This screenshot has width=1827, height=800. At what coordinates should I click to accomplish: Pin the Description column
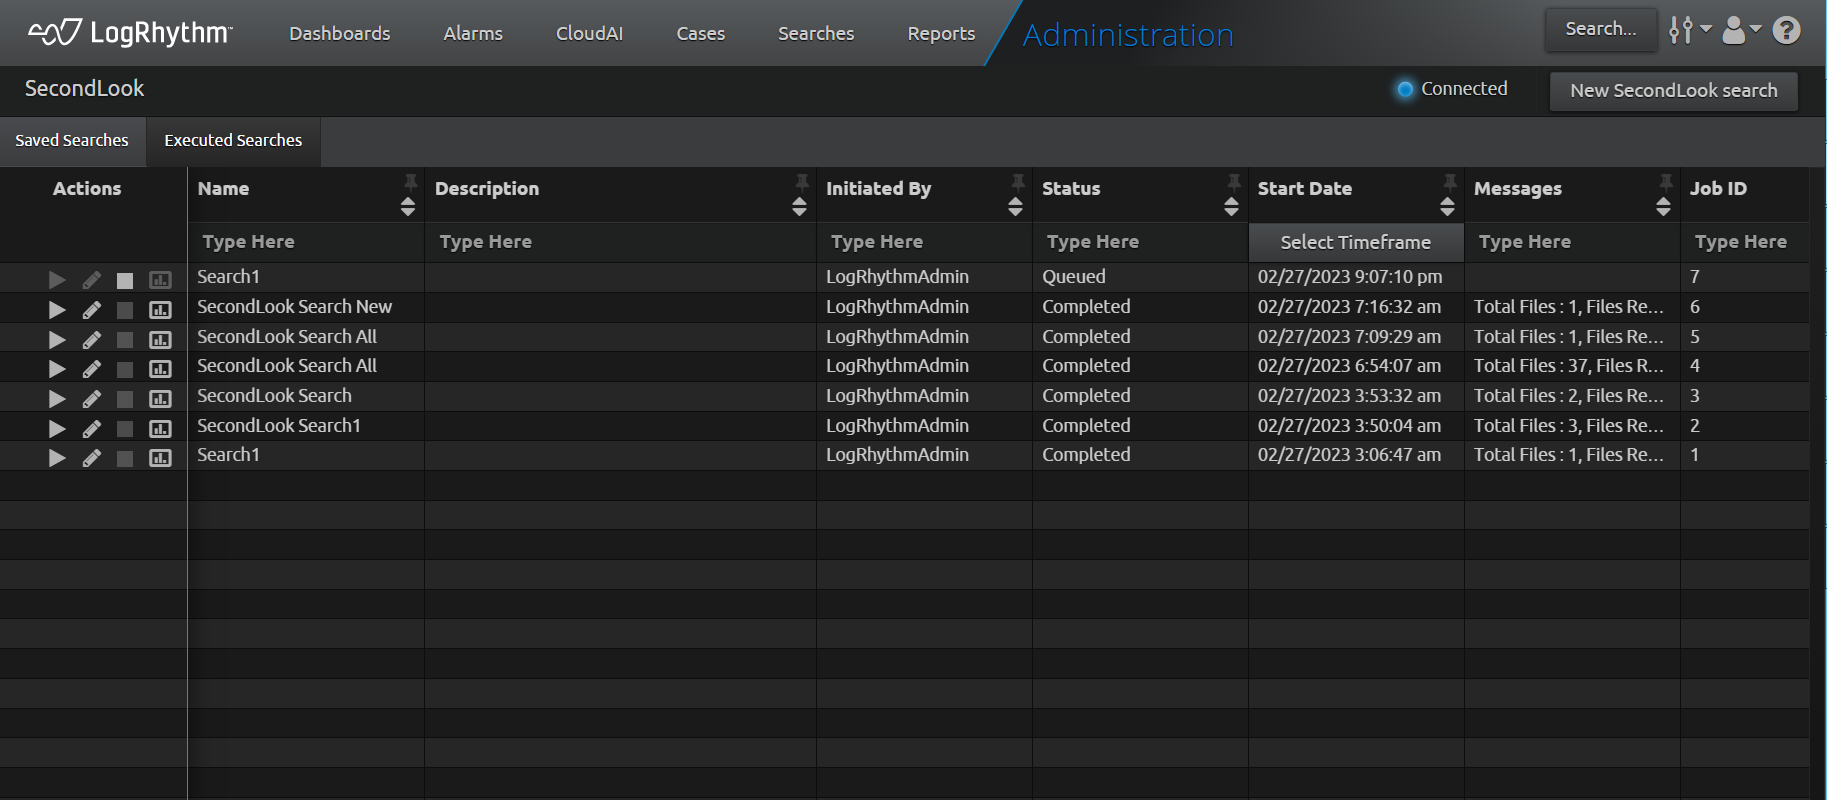(x=801, y=181)
